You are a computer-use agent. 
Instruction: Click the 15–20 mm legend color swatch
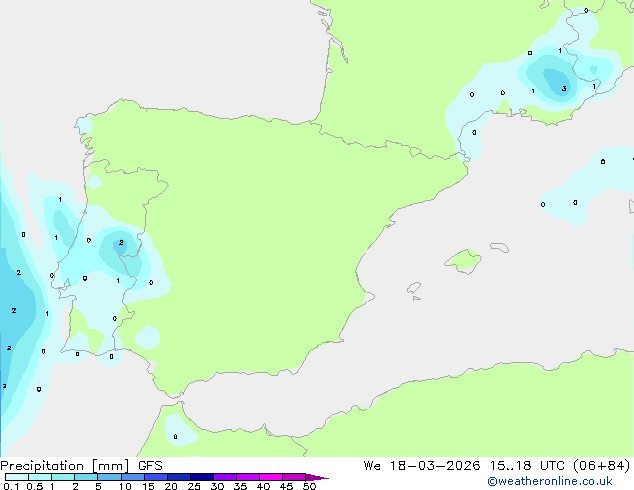pyautogui.click(x=156, y=477)
